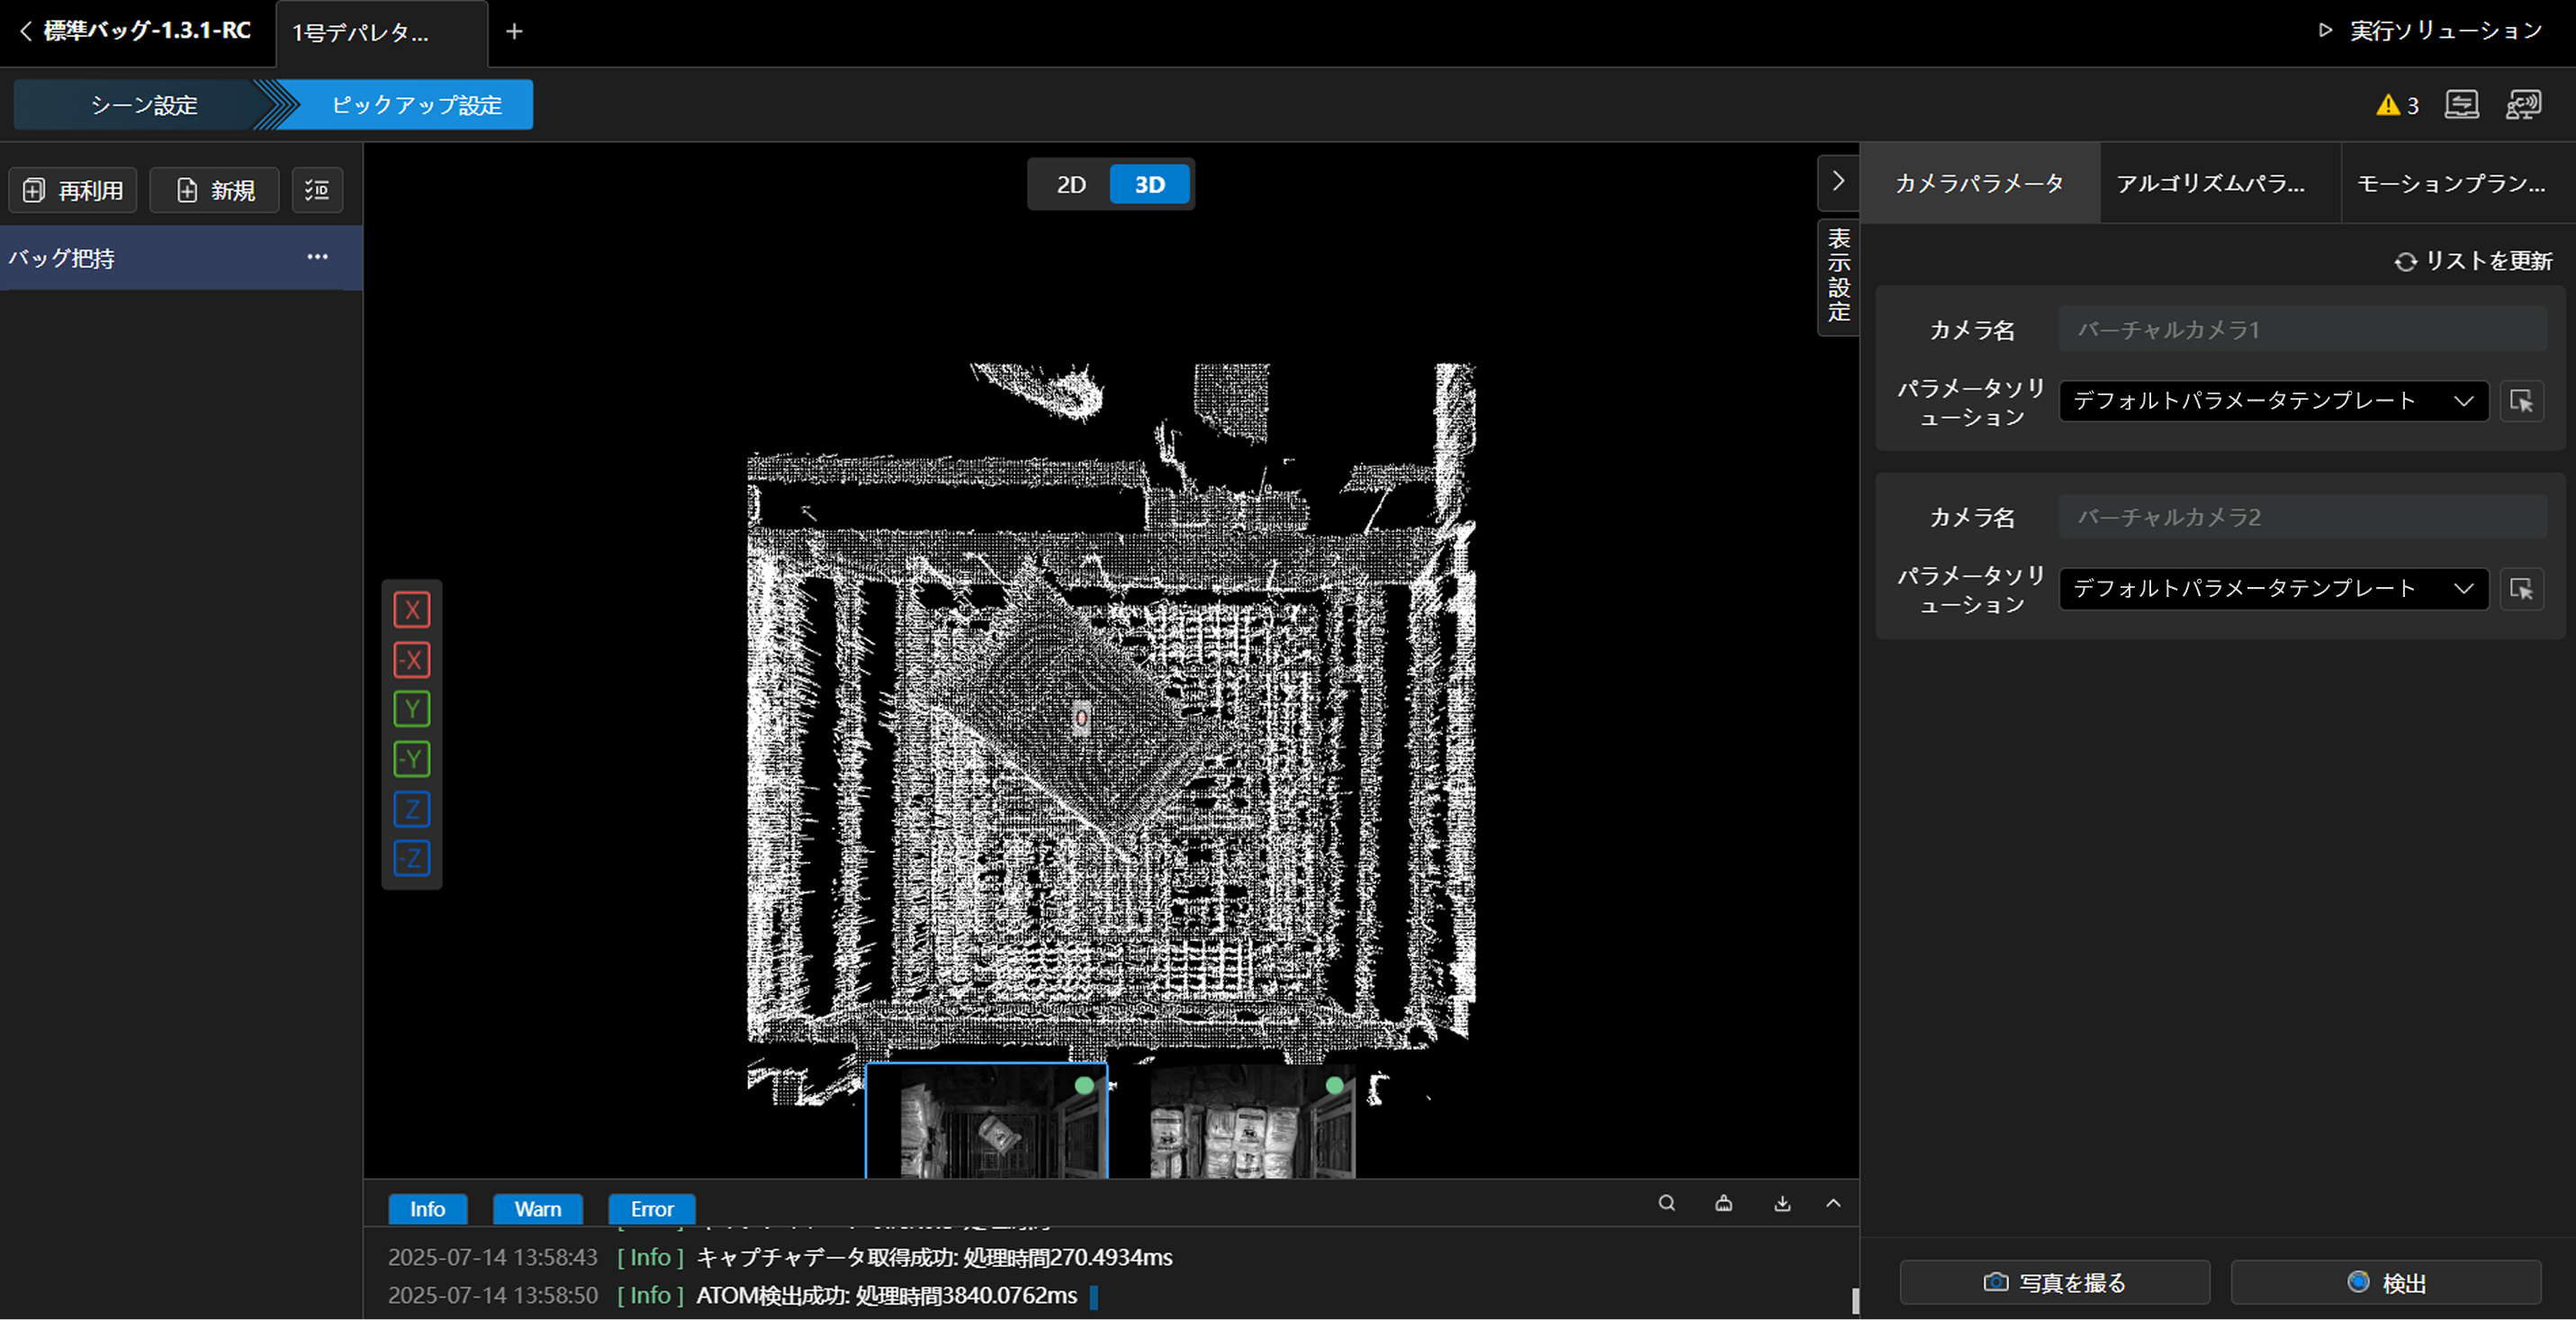Click the back arrow beside 標準バッグ-1.3.1-RC
This screenshot has height=1320, width=2576.
26,31
